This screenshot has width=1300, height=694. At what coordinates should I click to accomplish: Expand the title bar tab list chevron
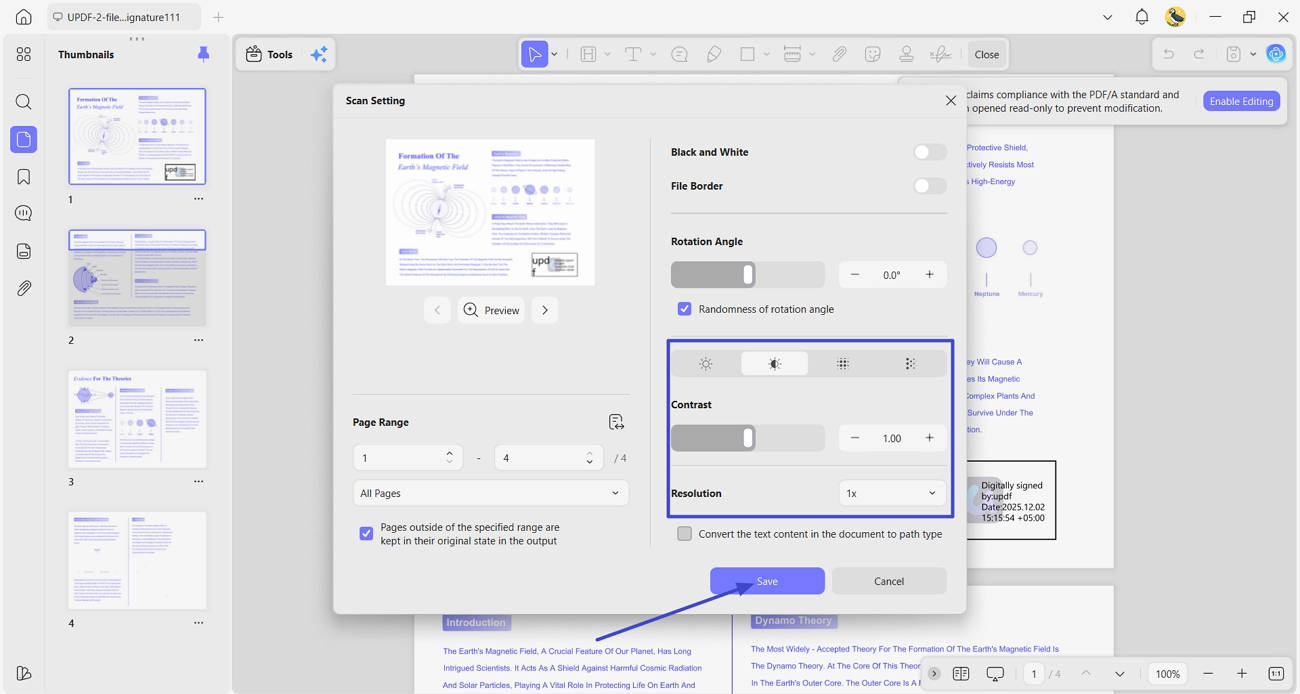point(1107,17)
